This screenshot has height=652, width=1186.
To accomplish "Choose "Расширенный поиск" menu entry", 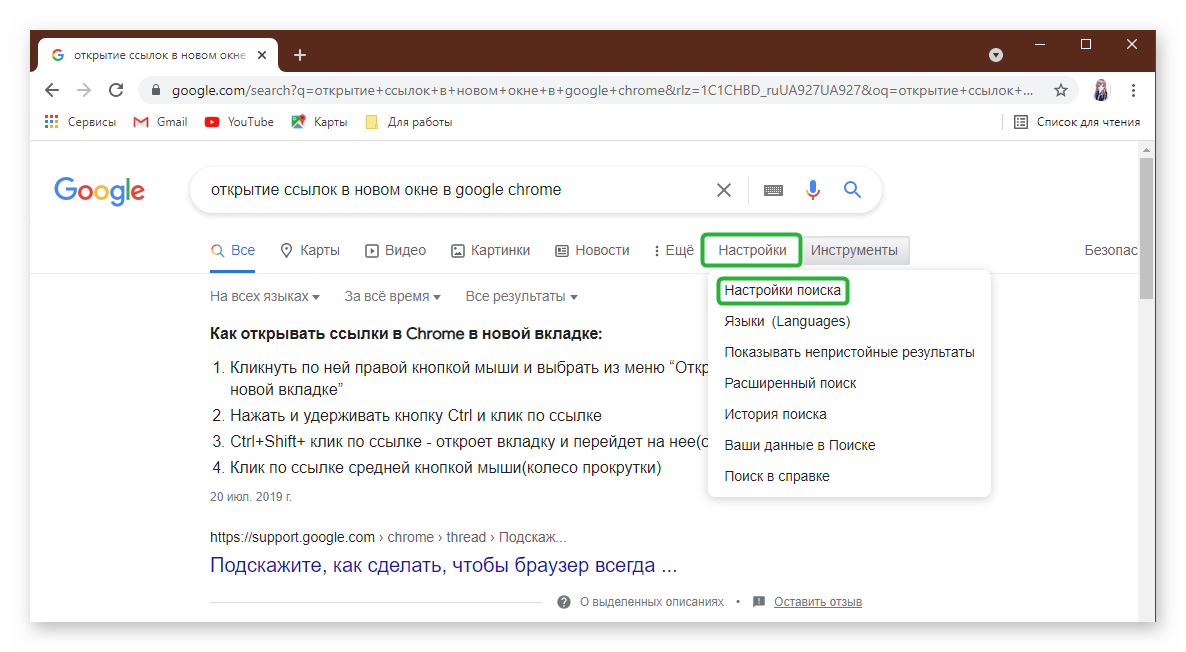I will tap(790, 383).
